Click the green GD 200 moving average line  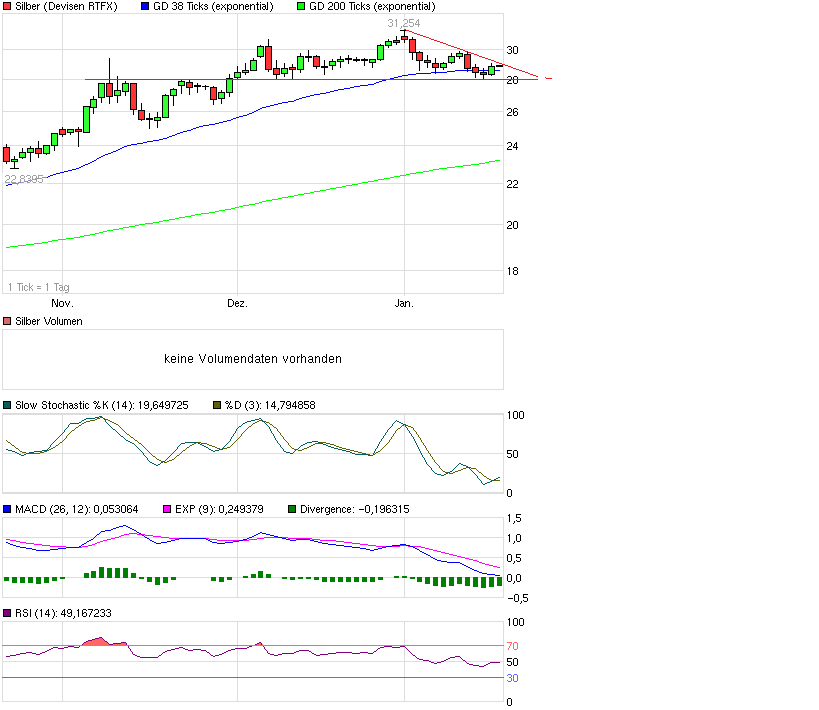click(253, 204)
